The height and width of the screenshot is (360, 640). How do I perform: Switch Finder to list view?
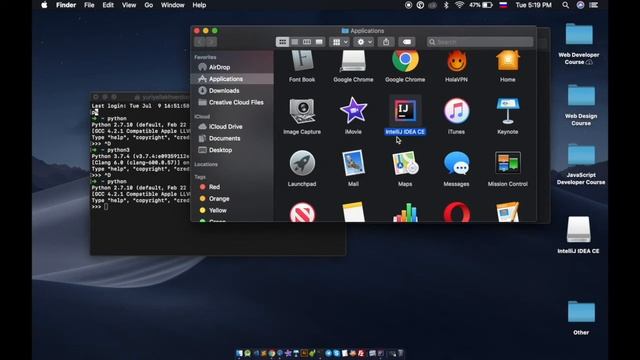[295, 42]
